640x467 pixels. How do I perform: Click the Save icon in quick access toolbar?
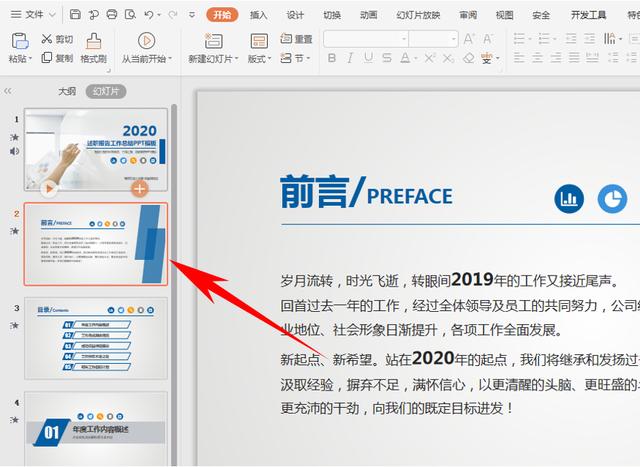75,15
